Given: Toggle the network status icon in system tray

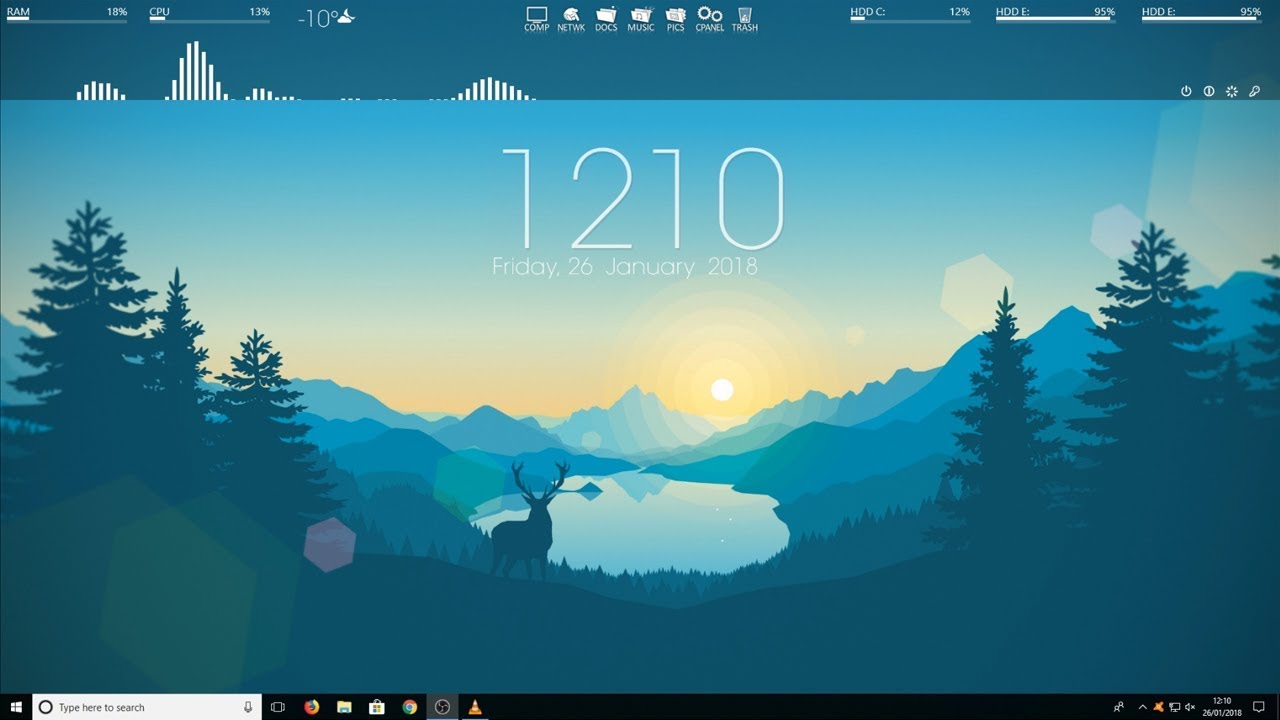Looking at the screenshot, I should pyautogui.click(x=1175, y=707).
